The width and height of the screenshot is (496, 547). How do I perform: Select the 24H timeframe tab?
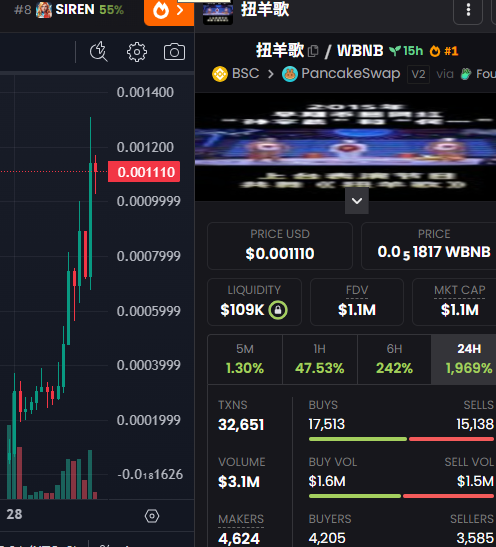pos(464,359)
